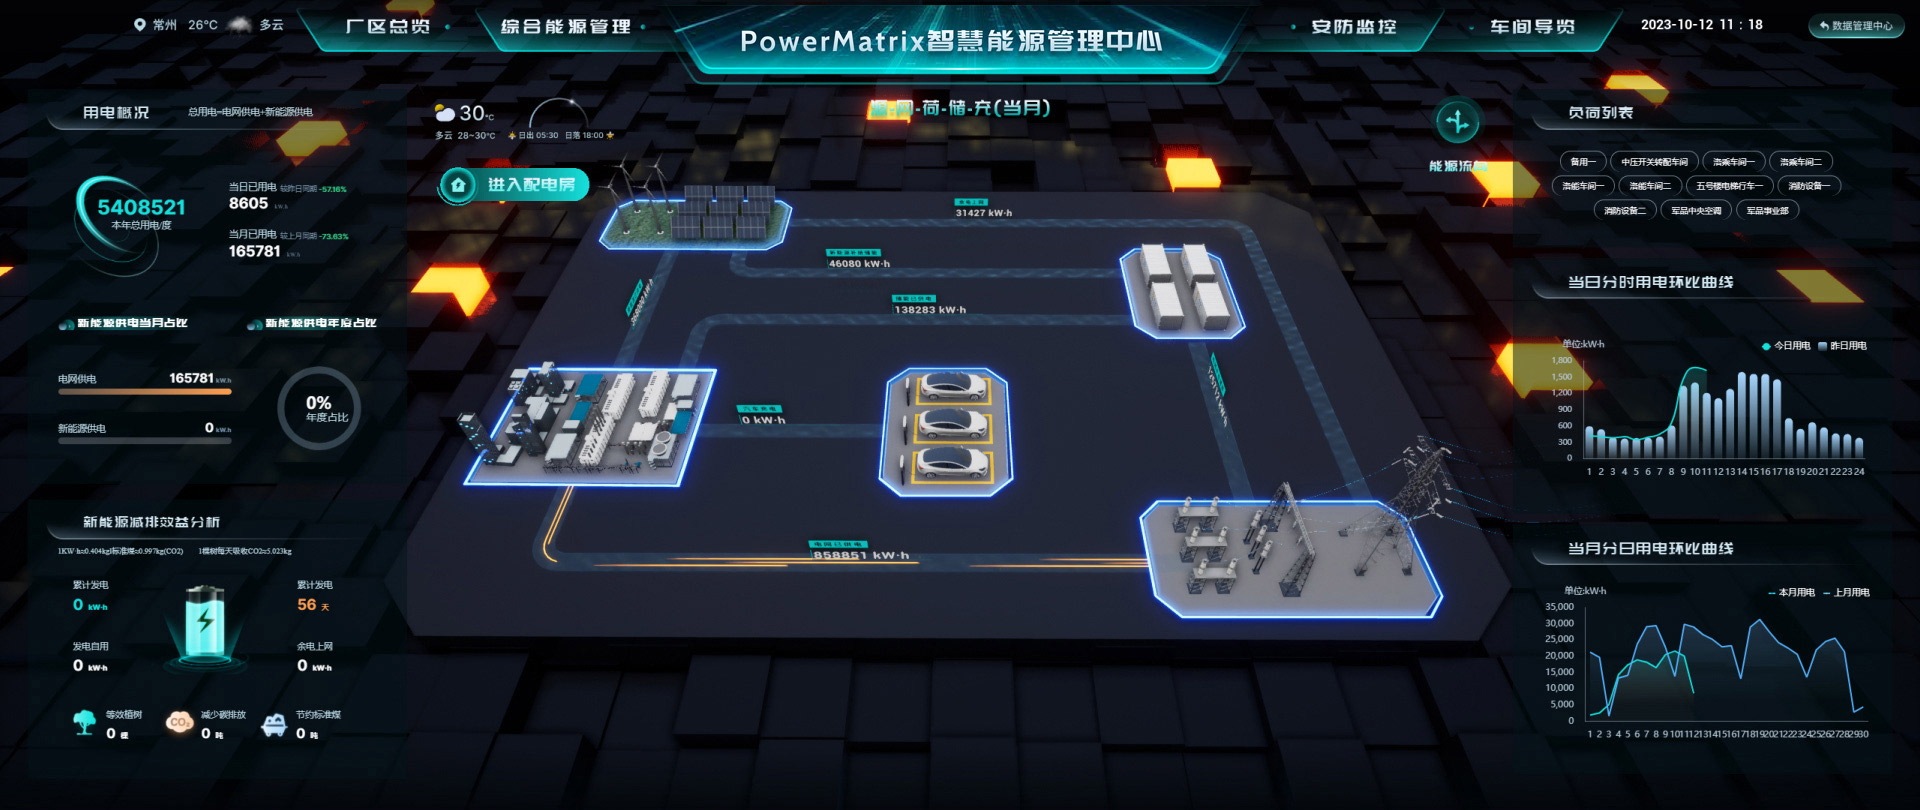The width and height of the screenshot is (1920, 810).
Task: Select 军品事业部 load tag
Action: (1768, 211)
